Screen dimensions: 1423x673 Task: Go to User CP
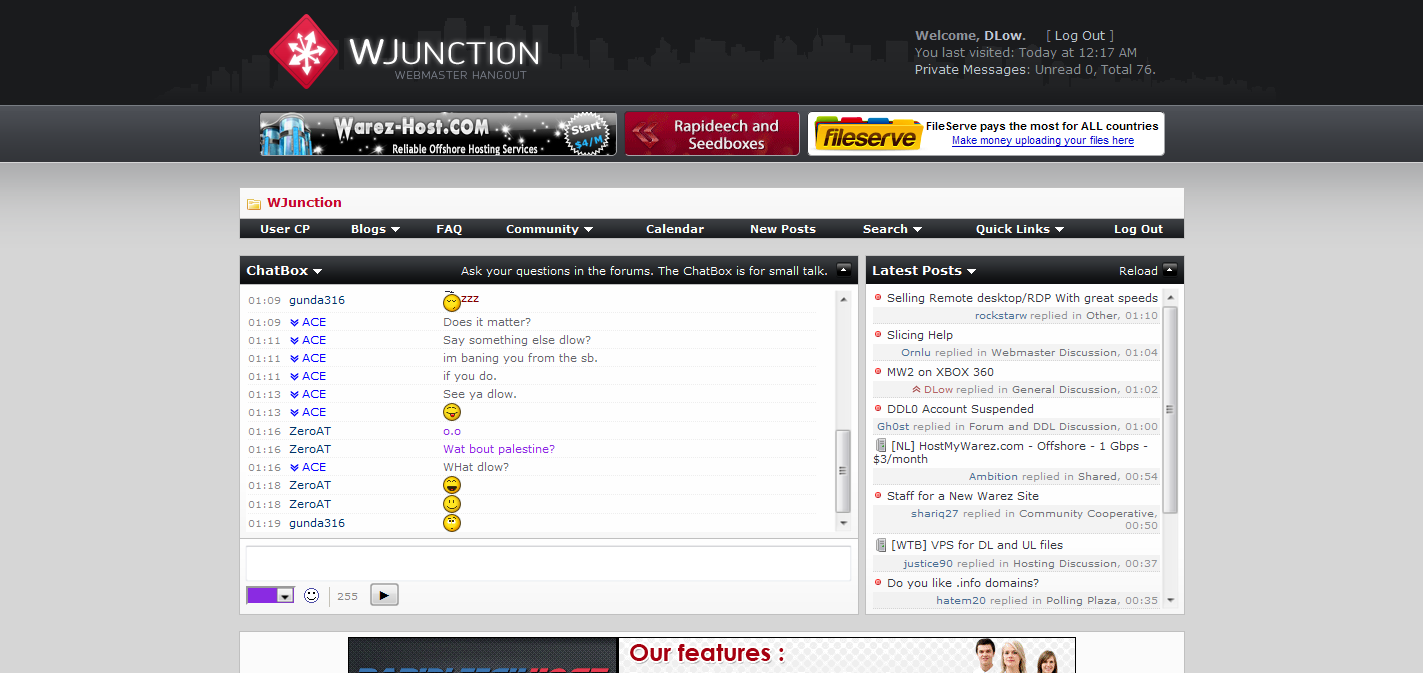[x=285, y=229]
